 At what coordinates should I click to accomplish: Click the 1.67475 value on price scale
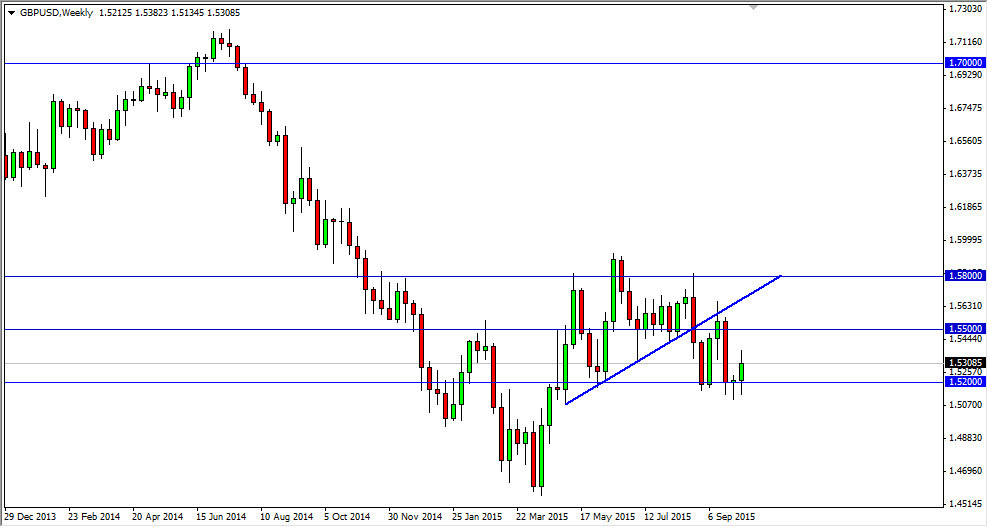966,108
